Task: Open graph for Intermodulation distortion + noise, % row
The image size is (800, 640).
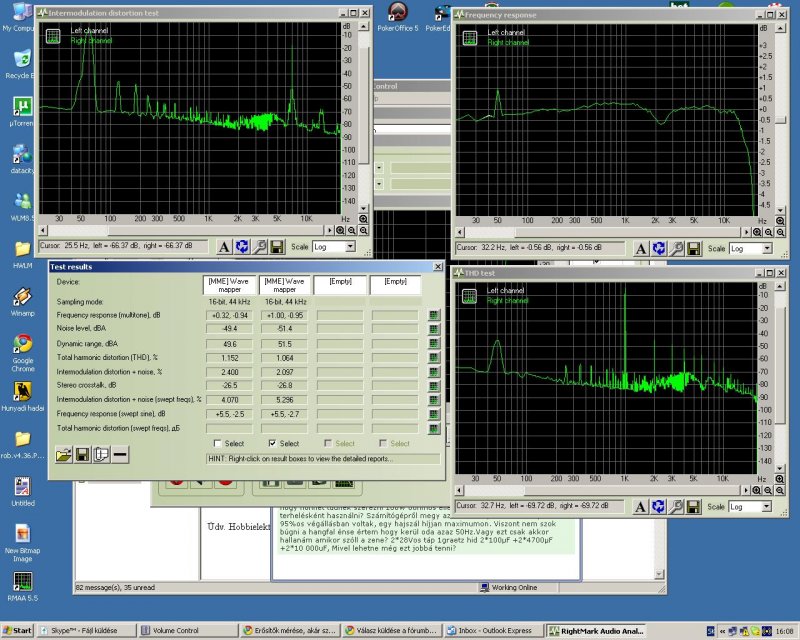Action: click(434, 372)
